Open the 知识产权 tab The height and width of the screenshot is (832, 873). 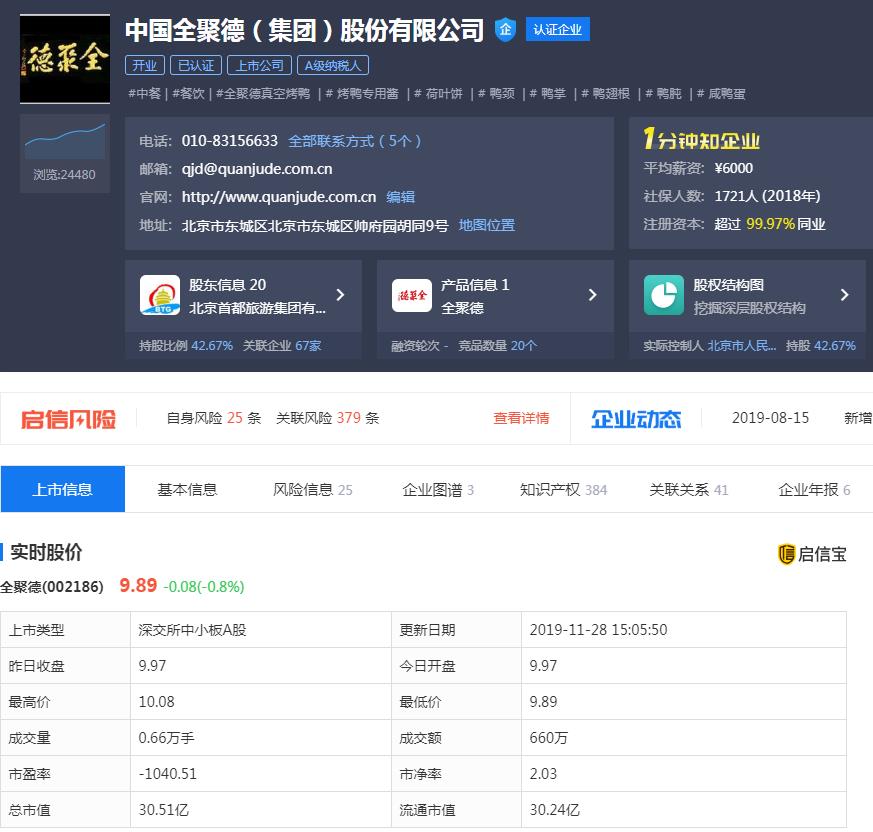pos(550,490)
